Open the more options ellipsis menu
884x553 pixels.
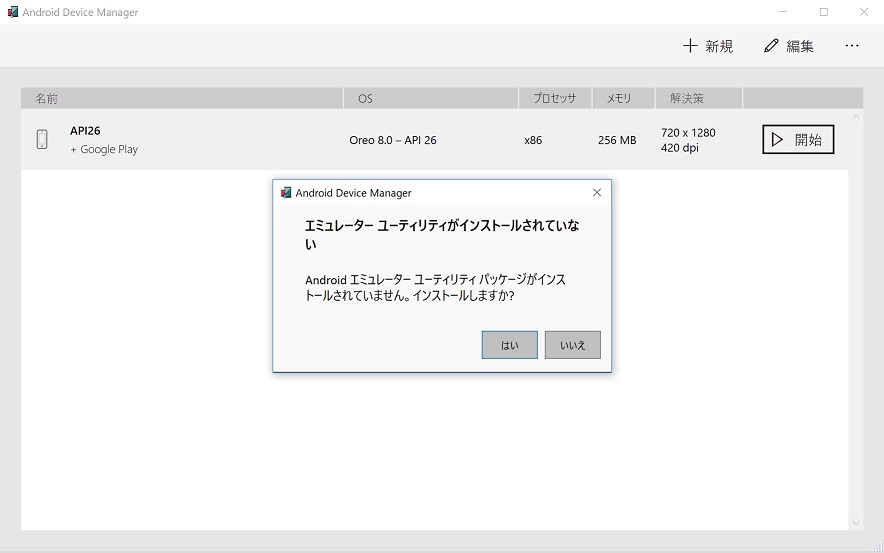coord(852,46)
